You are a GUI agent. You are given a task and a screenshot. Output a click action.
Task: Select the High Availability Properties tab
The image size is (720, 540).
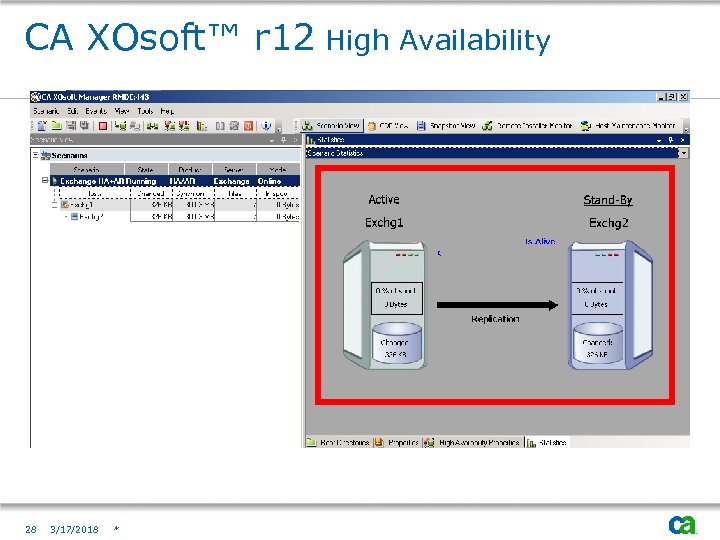click(x=473, y=443)
